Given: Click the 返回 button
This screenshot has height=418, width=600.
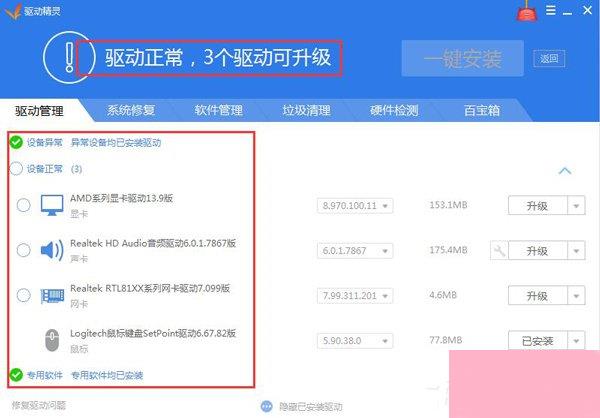Looking at the screenshot, I should coord(549,58).
